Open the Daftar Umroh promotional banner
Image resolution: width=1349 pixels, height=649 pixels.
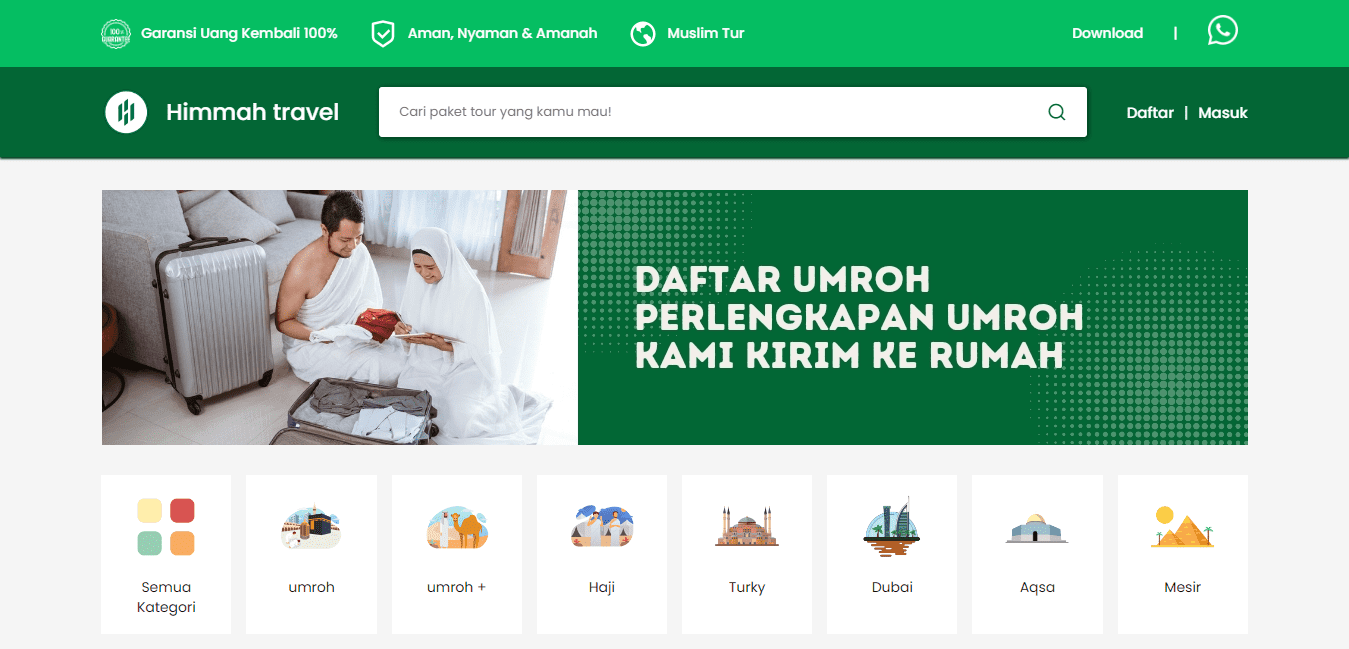(675, 317)
